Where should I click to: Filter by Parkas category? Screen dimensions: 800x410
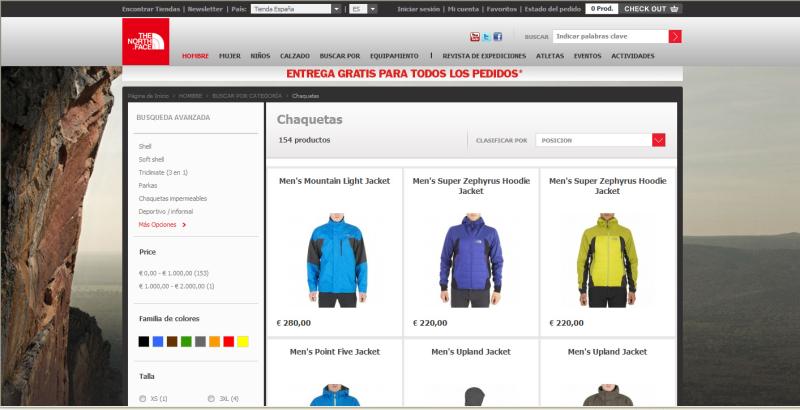(x=148, y=186)
